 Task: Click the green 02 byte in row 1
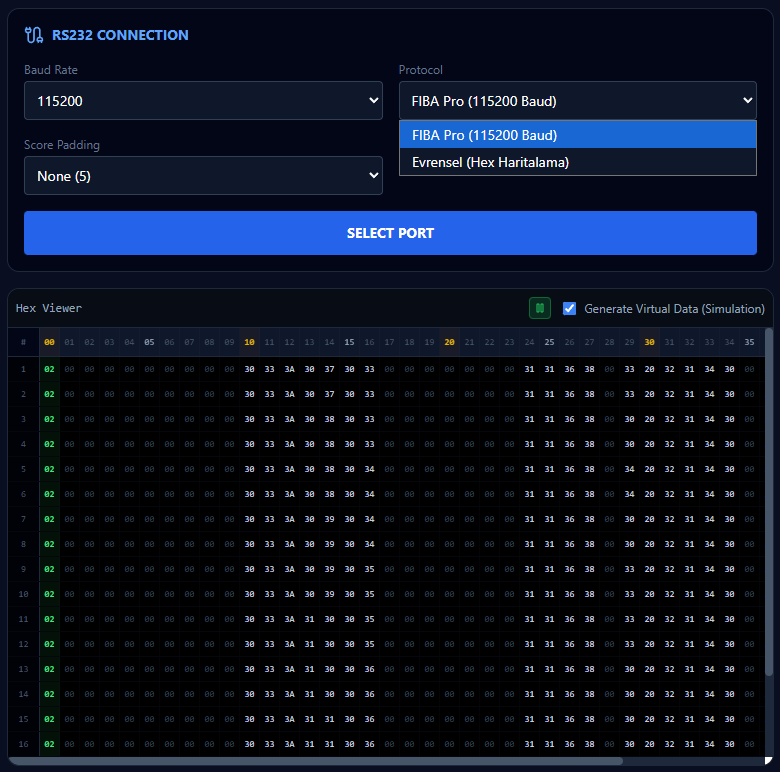coord(49,369)
